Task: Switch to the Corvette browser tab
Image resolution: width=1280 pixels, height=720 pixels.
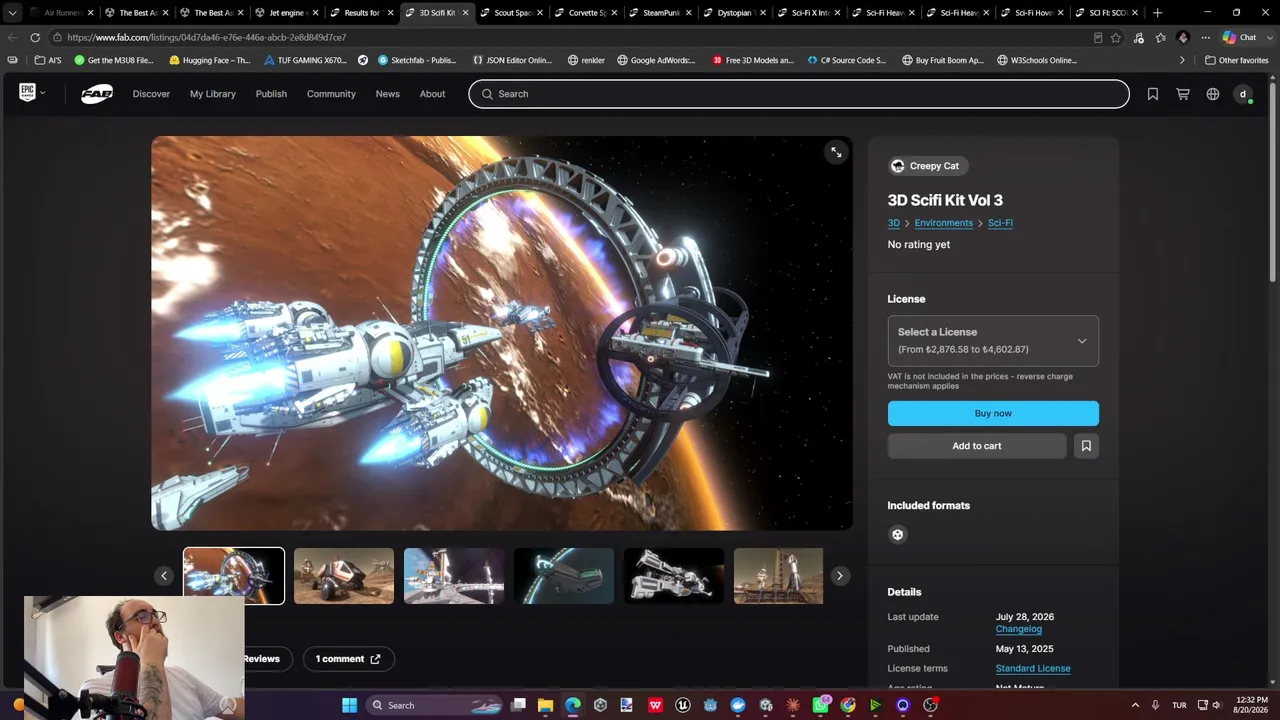Action: [585, 13]
